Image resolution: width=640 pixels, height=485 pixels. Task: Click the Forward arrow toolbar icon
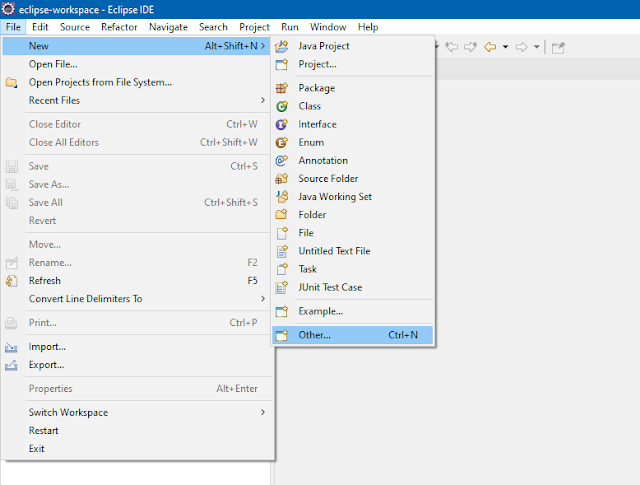521,47
